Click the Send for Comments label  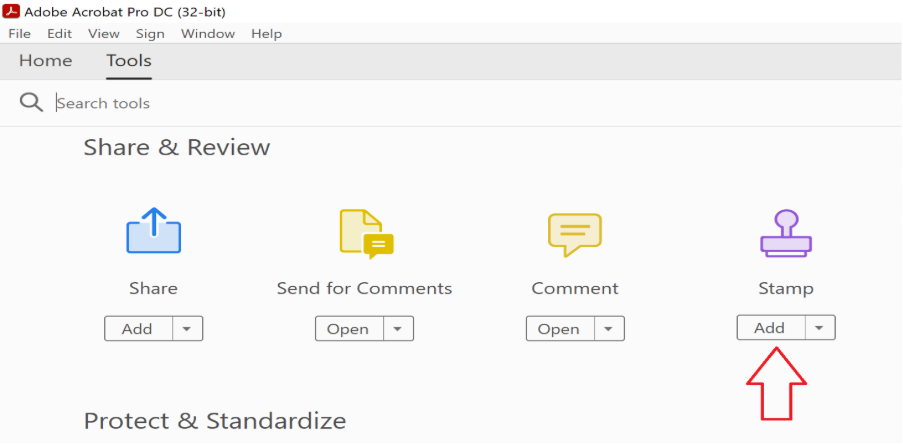tap(365, 288)
